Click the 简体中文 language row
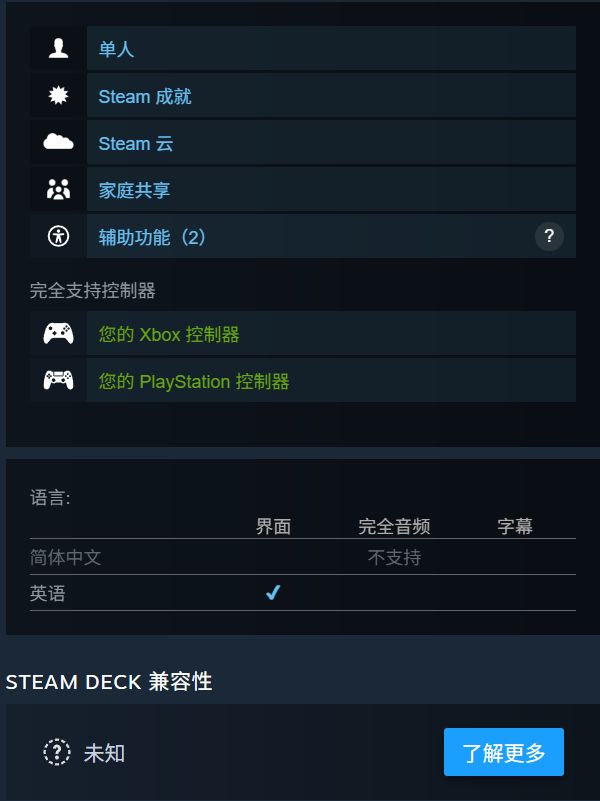Screen dimensions: 600x801 (x=66, y=557)
